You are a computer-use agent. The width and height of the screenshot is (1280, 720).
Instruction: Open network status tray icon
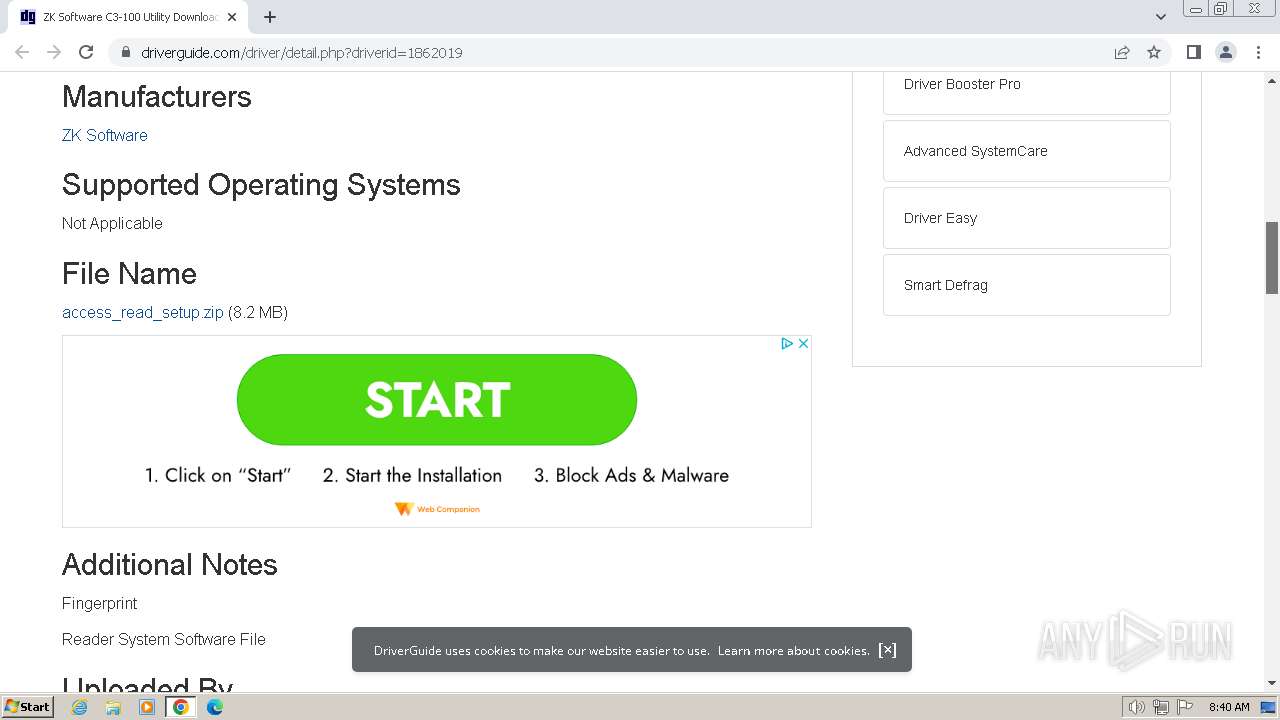pos(1161,707)
